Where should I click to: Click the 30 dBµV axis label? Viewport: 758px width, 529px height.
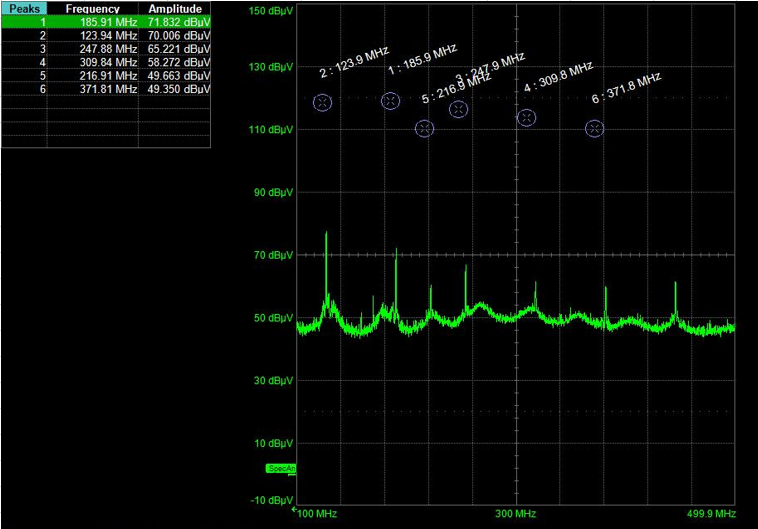pos(273,381)
